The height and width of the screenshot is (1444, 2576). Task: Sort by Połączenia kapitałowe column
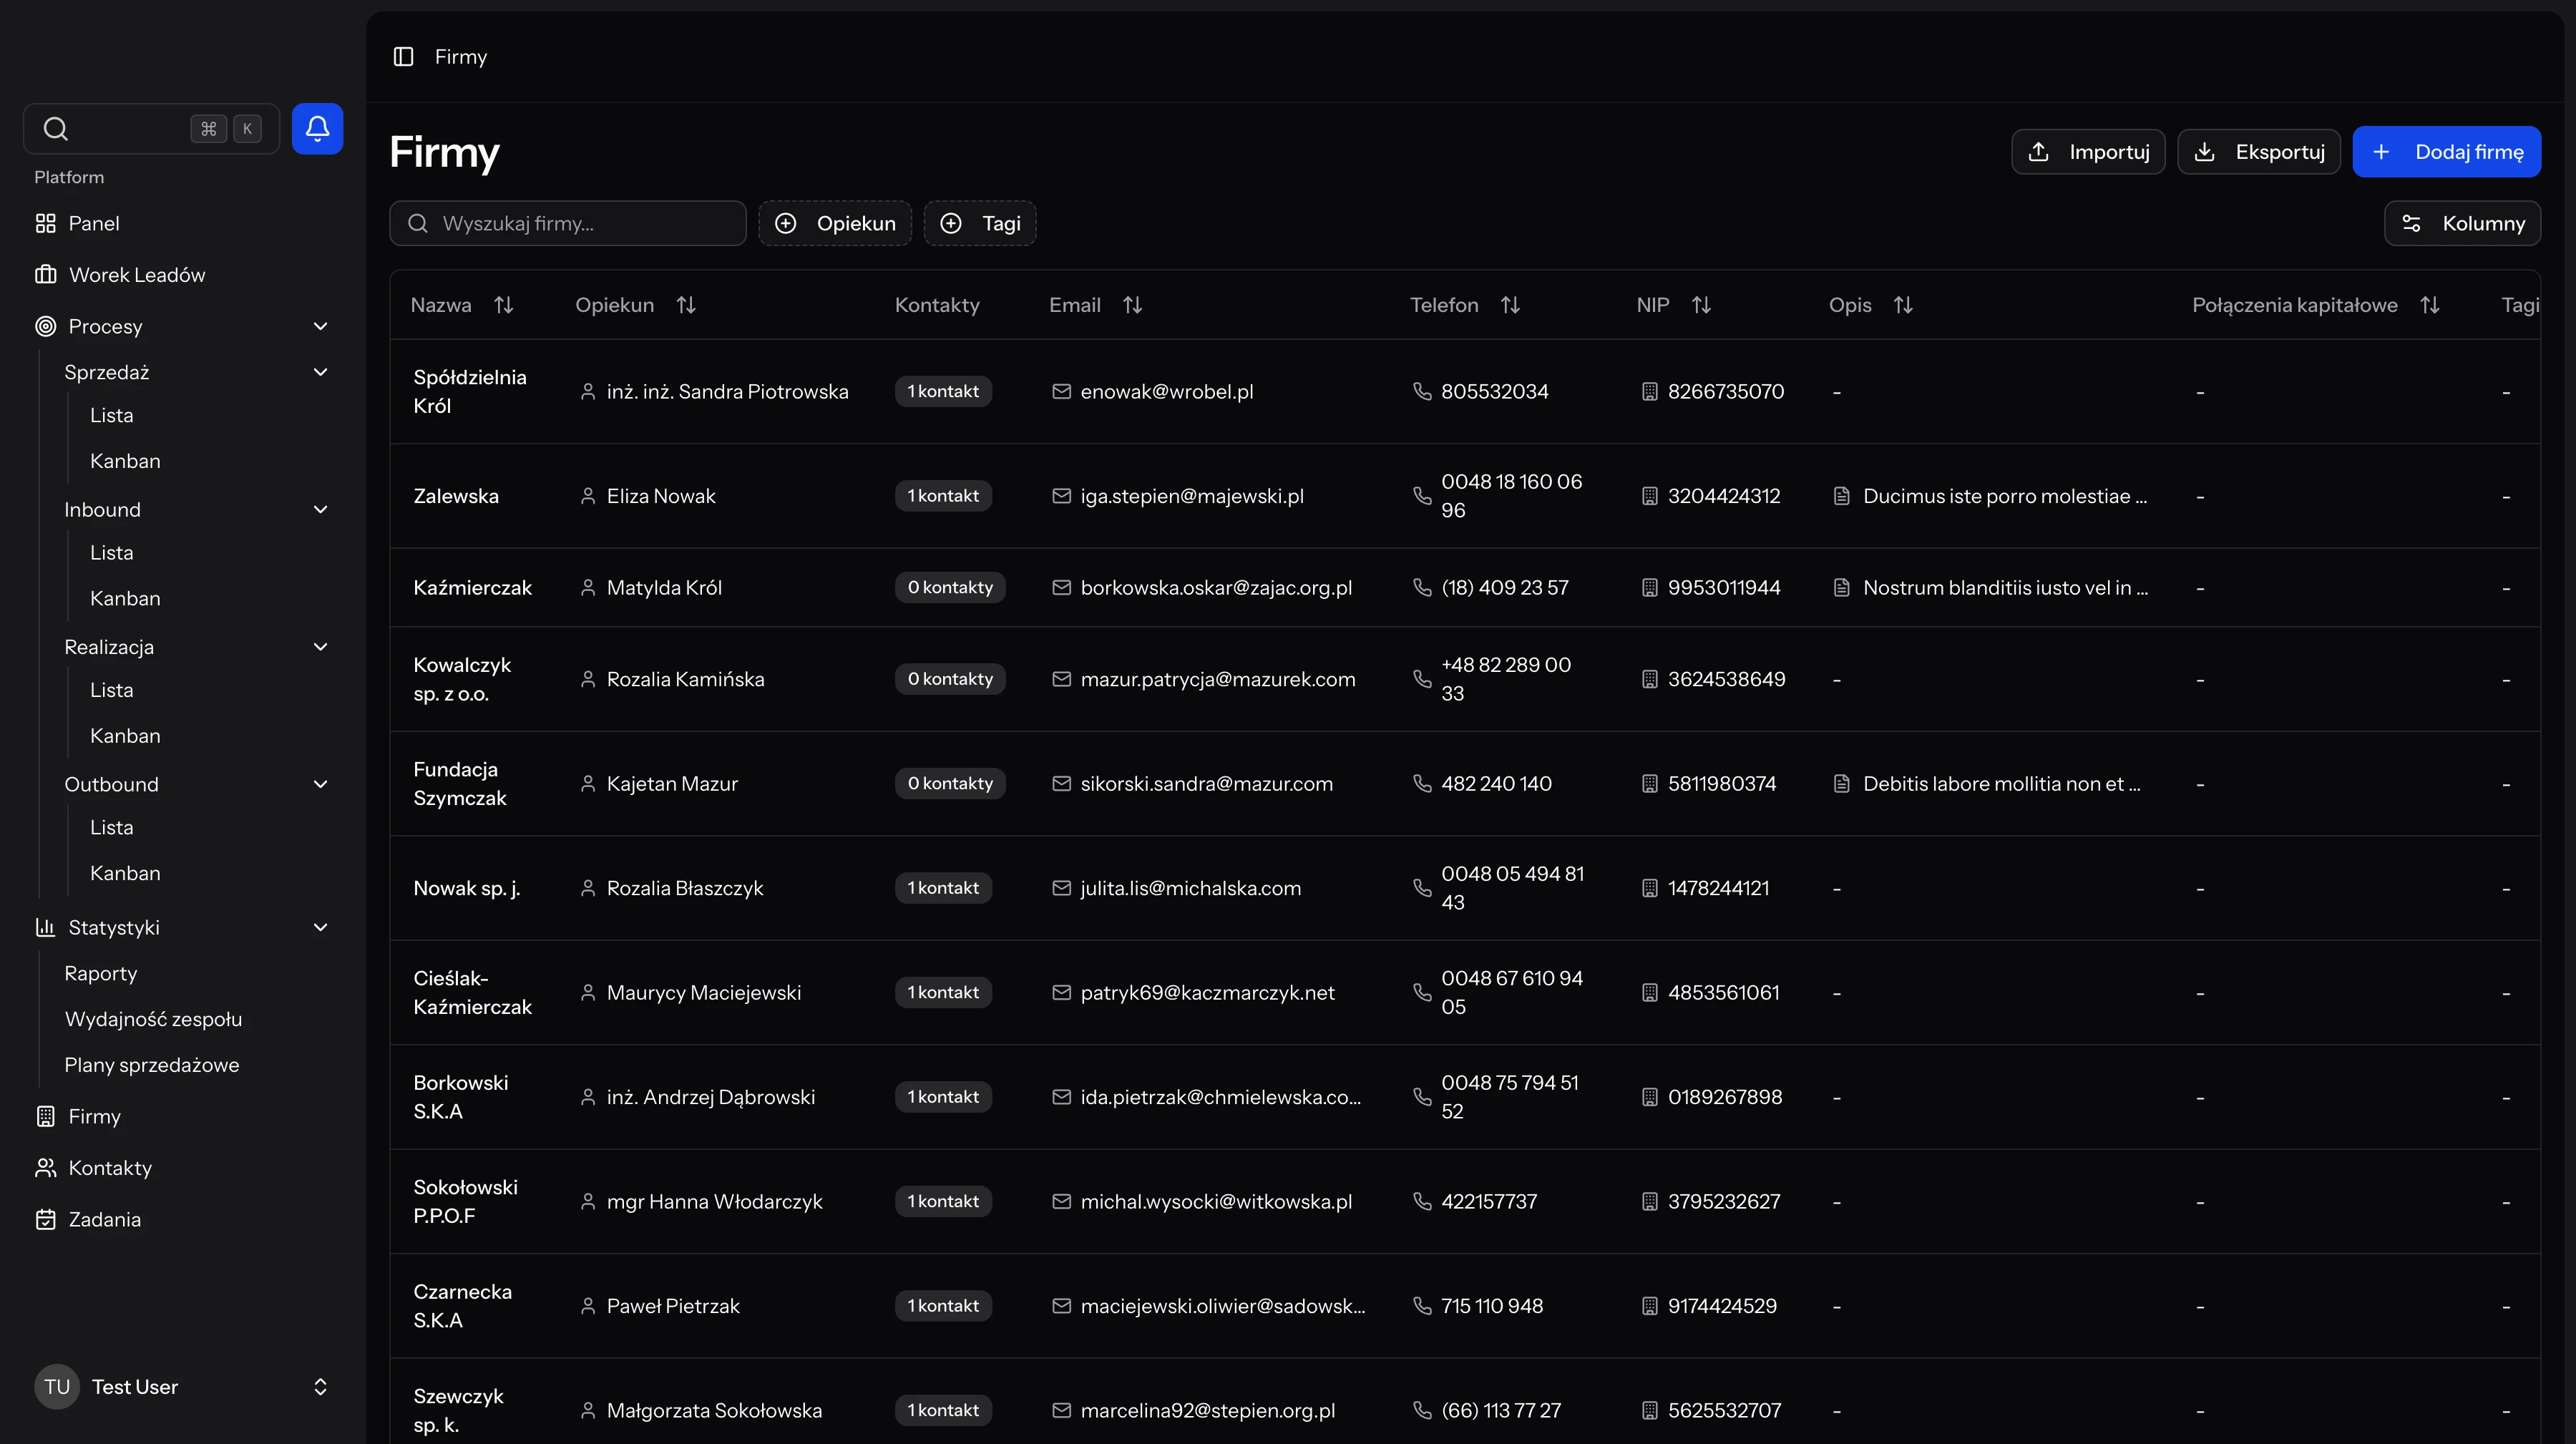pos(2430,305)
